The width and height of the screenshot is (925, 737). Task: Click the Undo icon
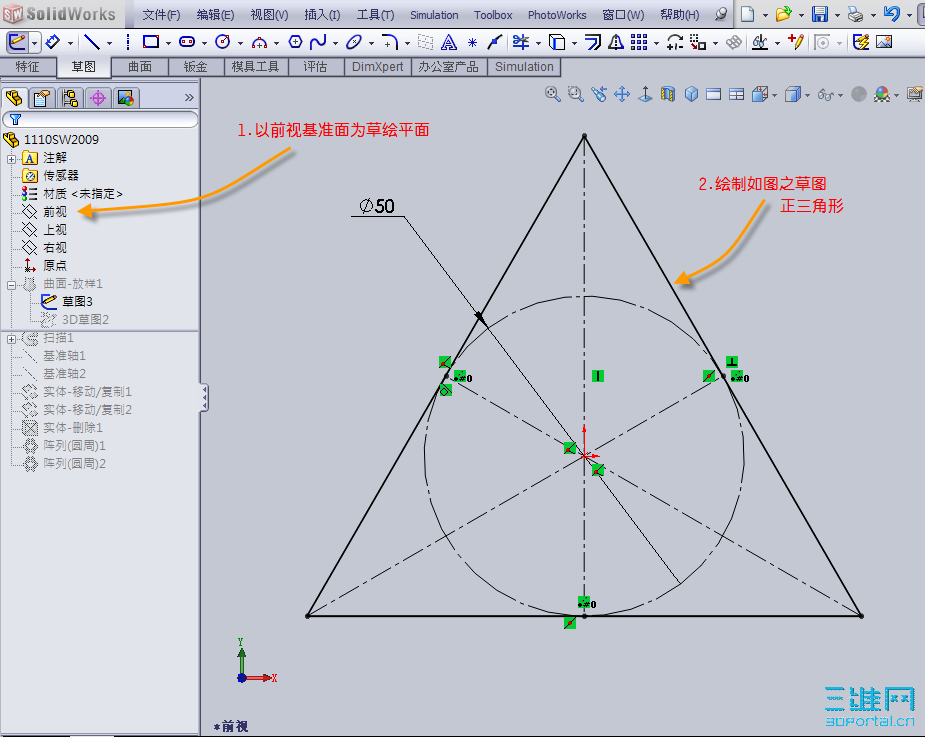(x=891, y=14)
